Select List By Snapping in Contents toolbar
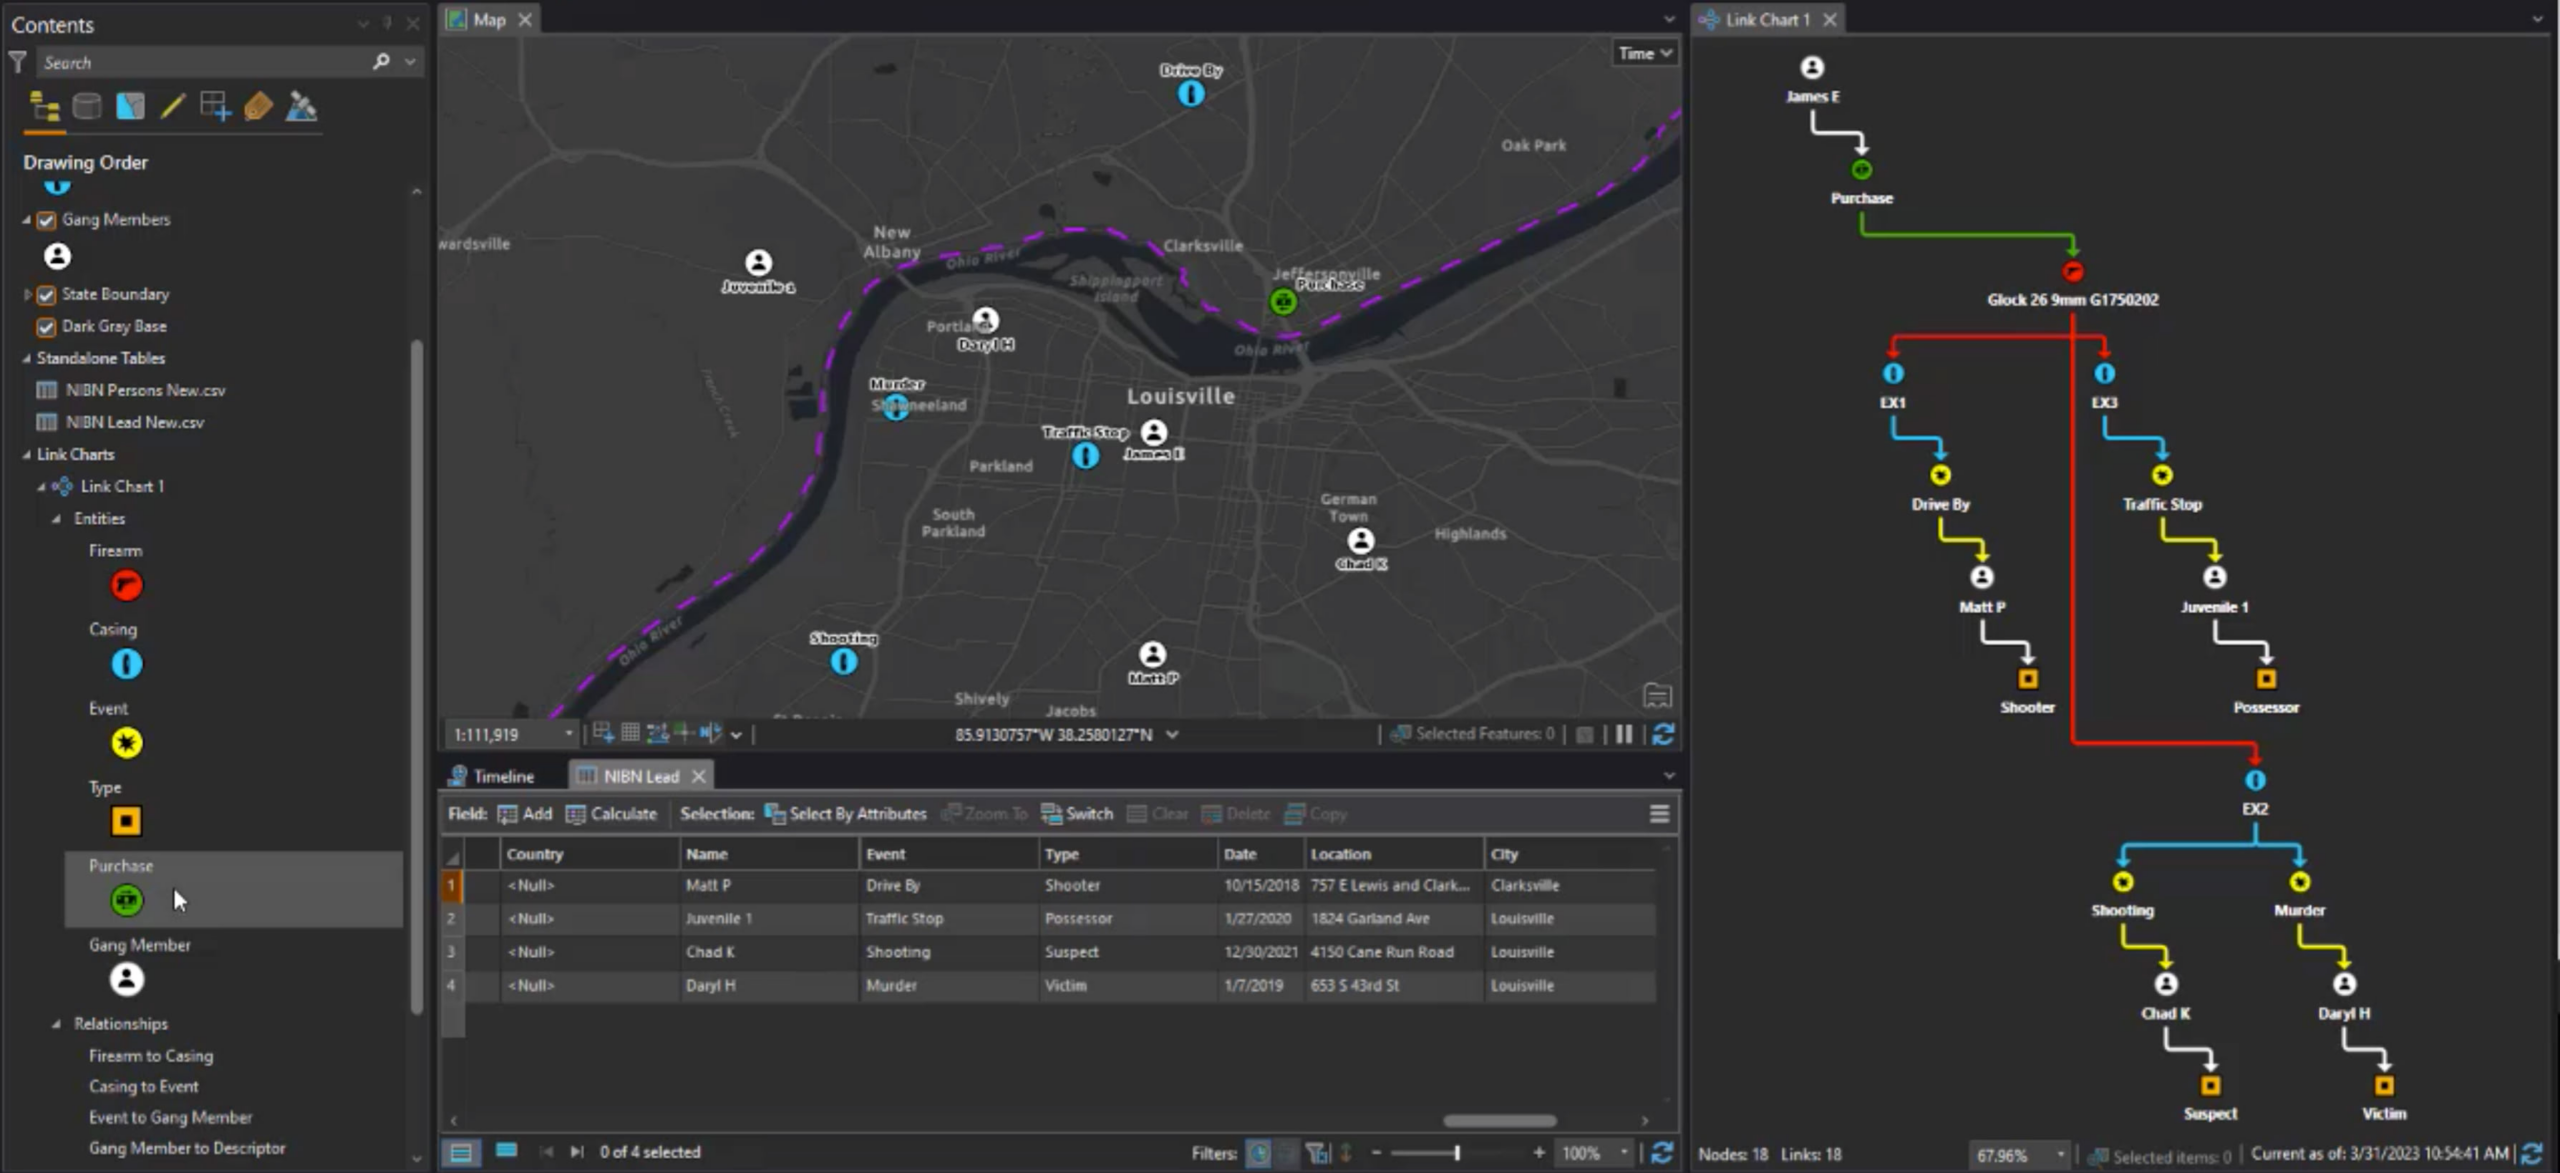 (215, 105)
